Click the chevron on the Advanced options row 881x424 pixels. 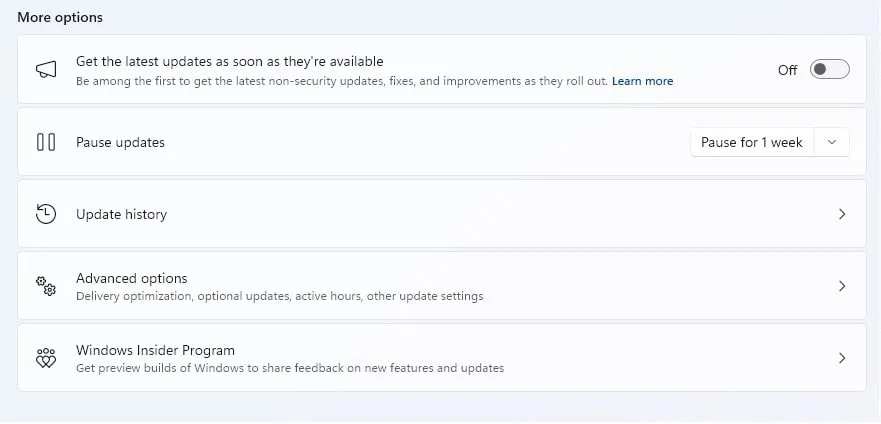point(842,286)
